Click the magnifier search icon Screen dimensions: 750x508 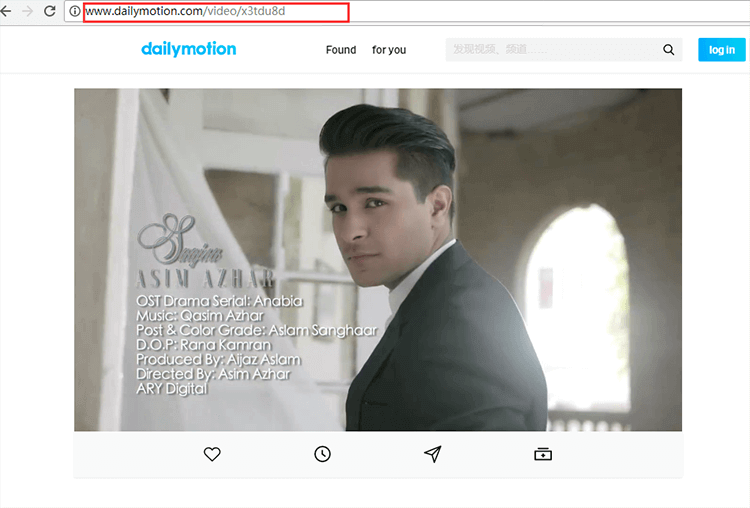click(669, 49)
